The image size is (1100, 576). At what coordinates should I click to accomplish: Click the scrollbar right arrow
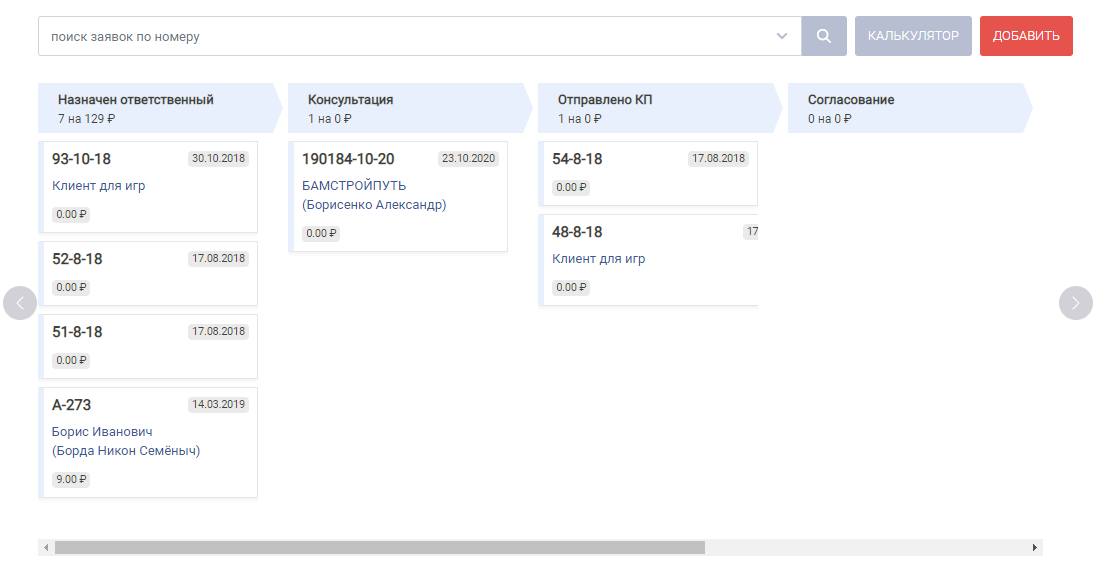point(1035,547)
